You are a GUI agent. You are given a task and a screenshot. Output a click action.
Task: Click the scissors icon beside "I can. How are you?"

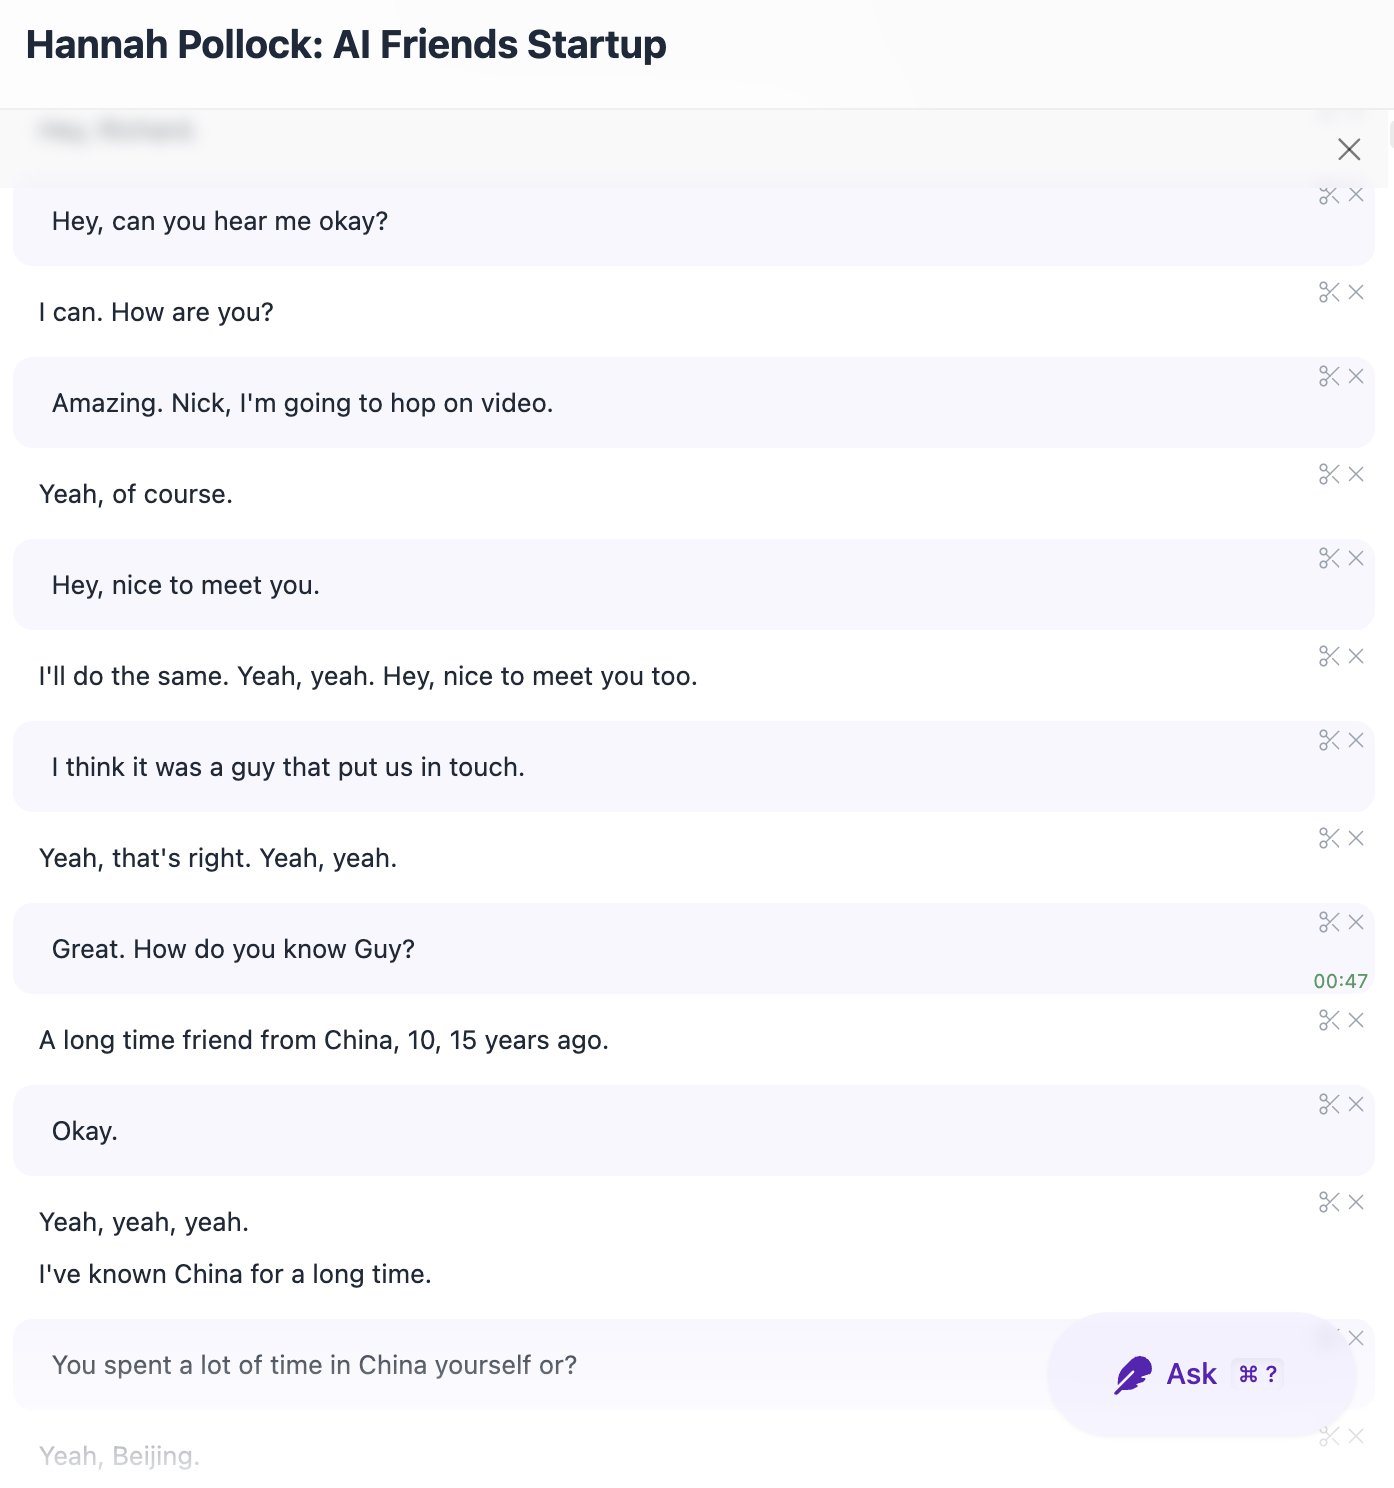tap(1330, 293)
